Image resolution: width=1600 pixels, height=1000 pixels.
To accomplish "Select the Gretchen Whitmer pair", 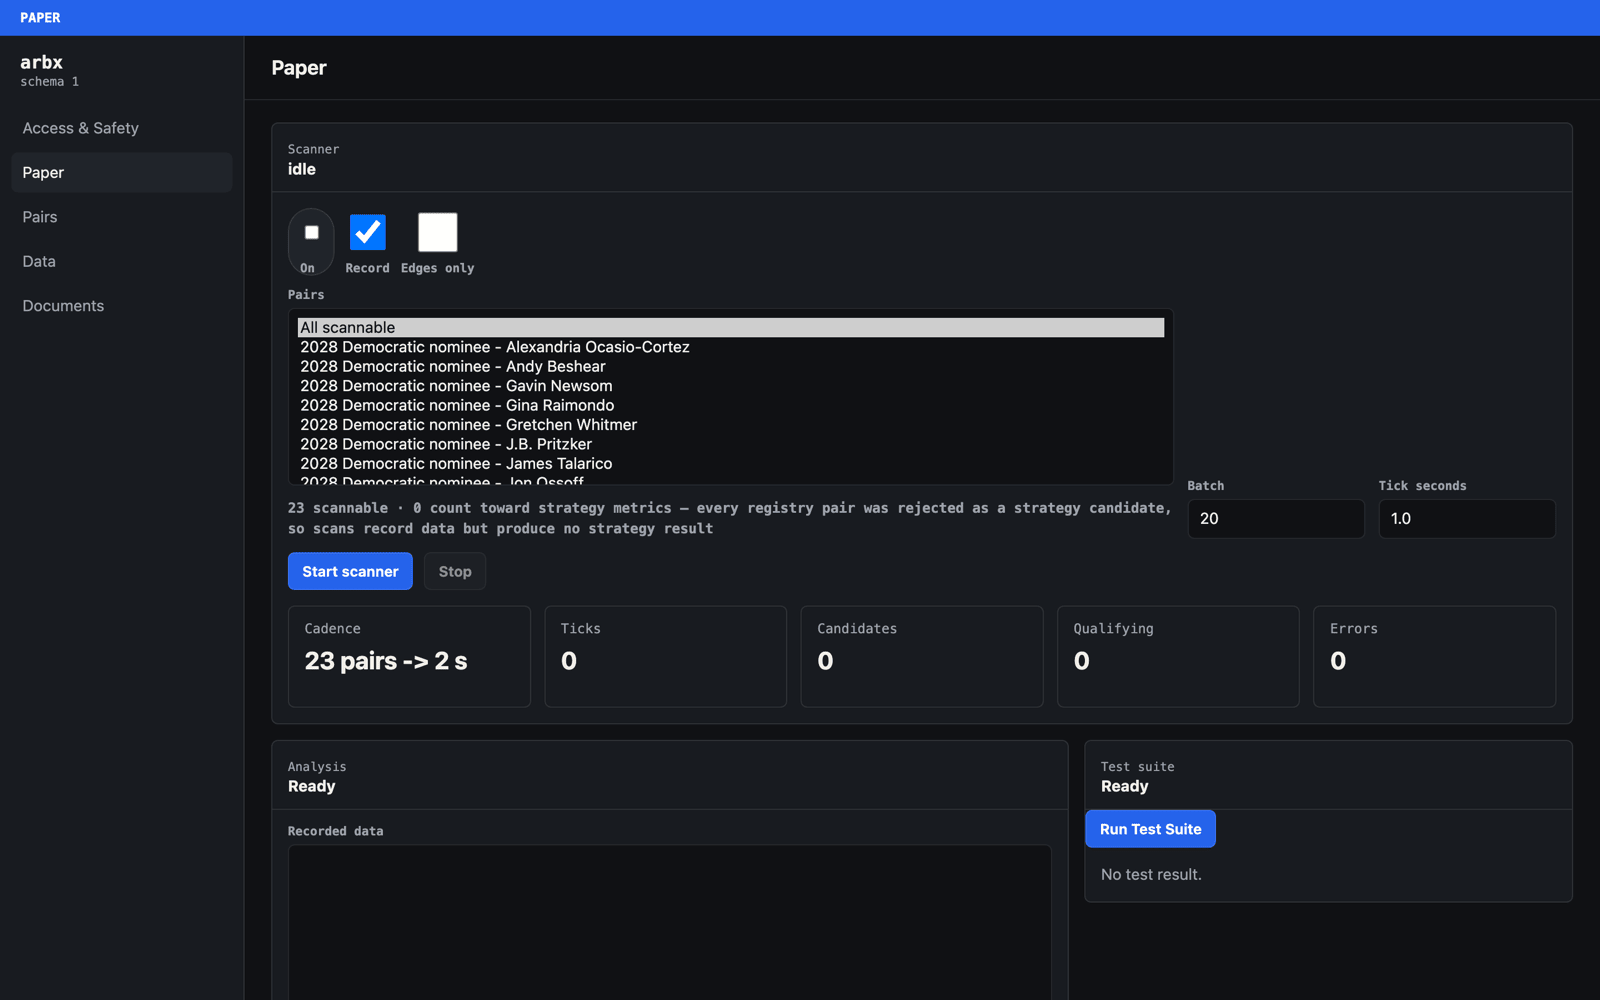I will click(x=731, y=425).
